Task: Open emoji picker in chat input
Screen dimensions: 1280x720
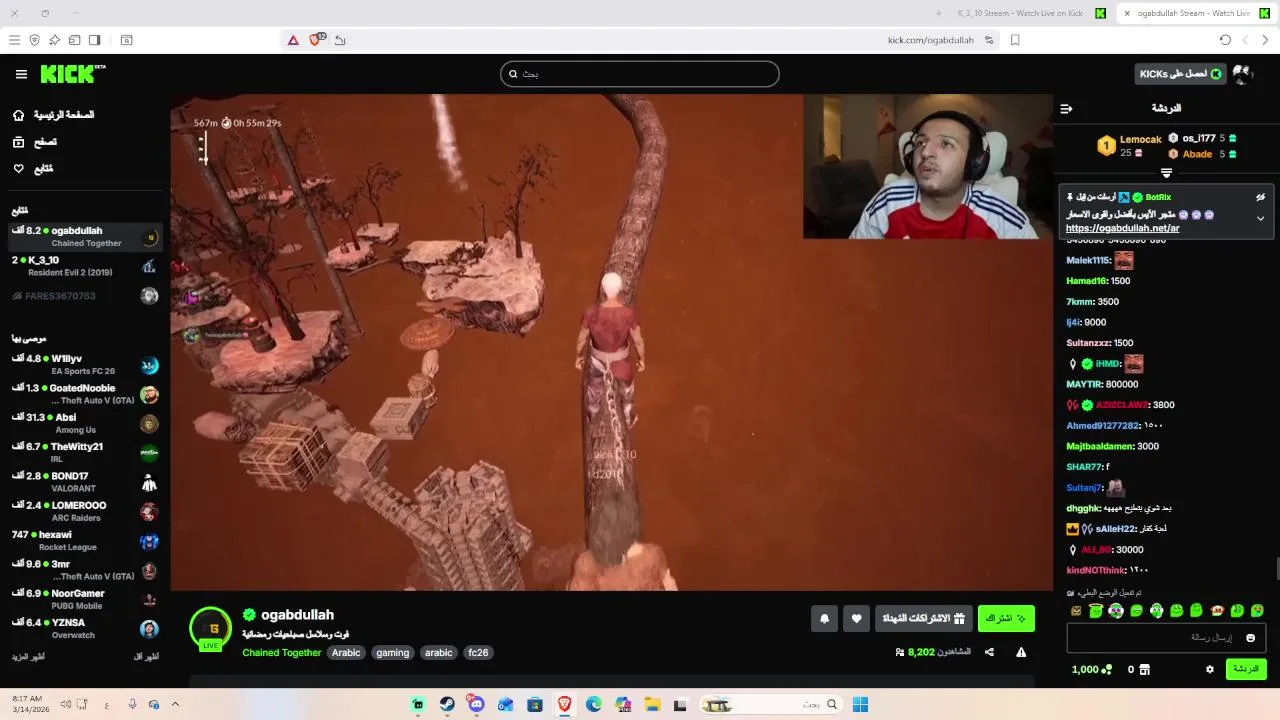Action: [1250, 638]
